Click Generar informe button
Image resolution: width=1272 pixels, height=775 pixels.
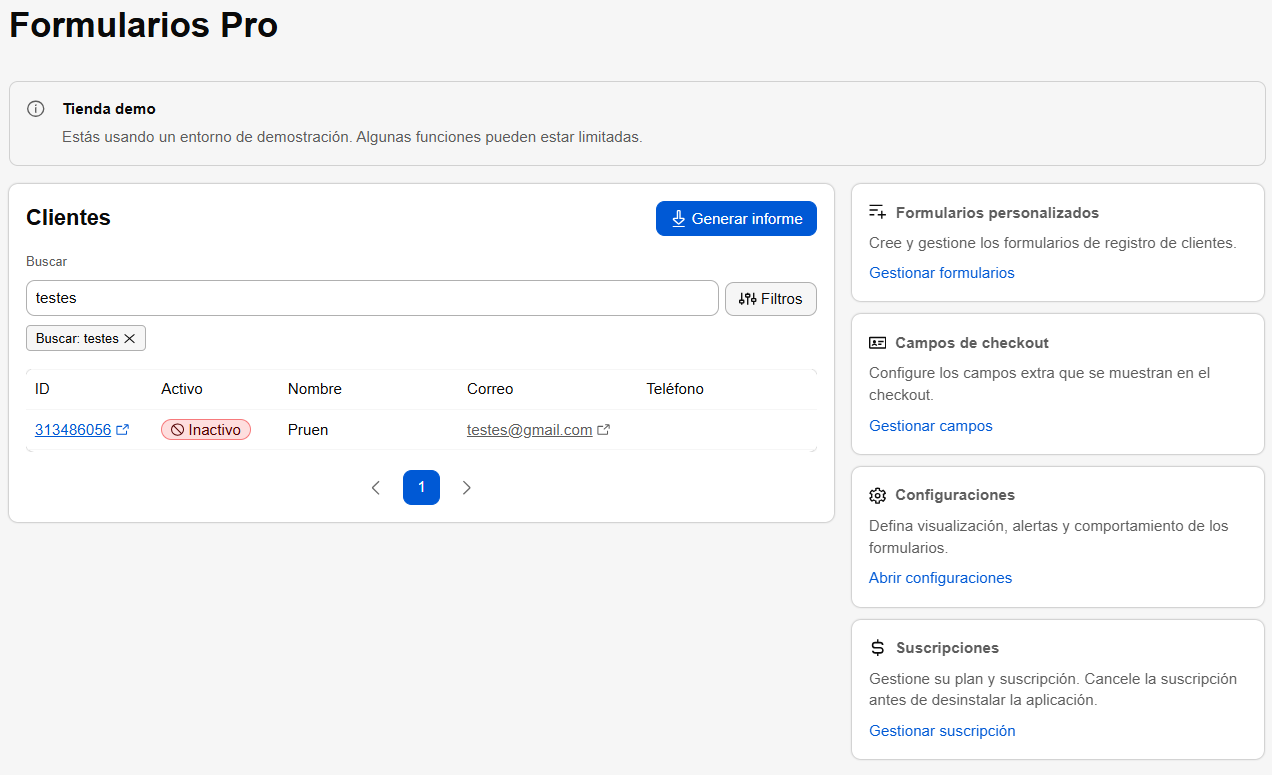736,219
